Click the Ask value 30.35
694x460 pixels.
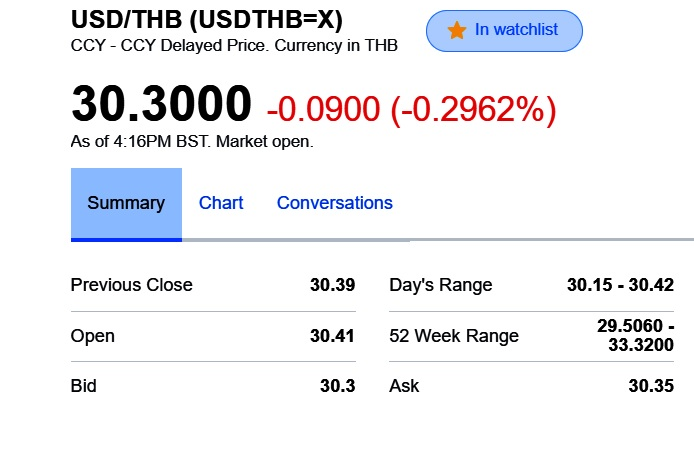[650, 386]
